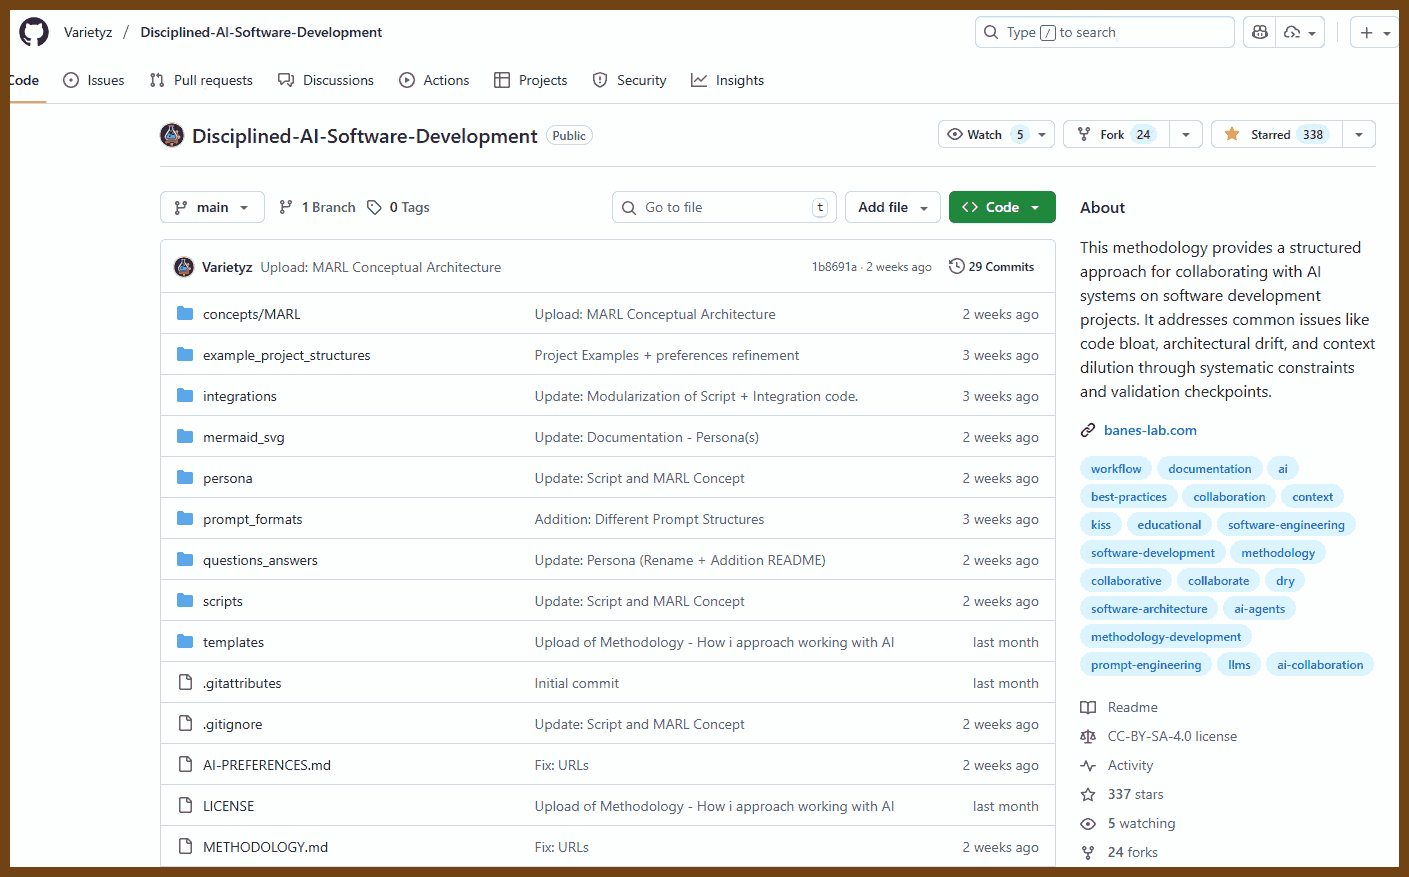
Task: Click the Varietyz avatar in latest commit
Action: (x=184, y=267)
